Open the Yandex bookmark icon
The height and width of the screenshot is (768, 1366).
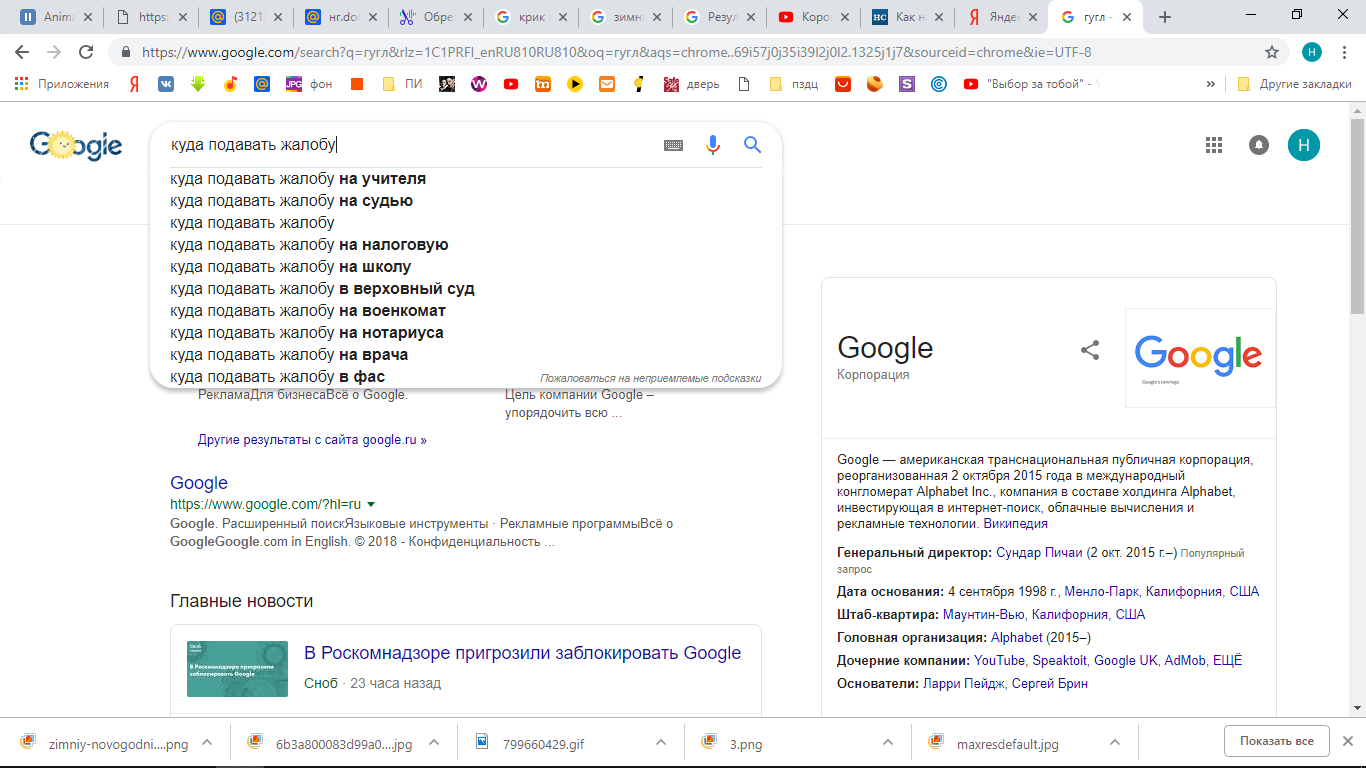tap(134, 84)
